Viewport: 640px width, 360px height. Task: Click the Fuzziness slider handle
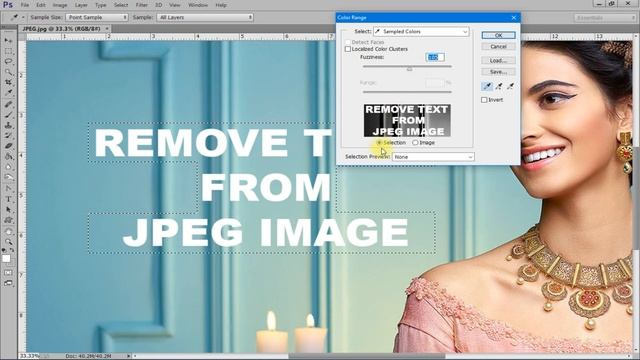(x=409, y=69)
